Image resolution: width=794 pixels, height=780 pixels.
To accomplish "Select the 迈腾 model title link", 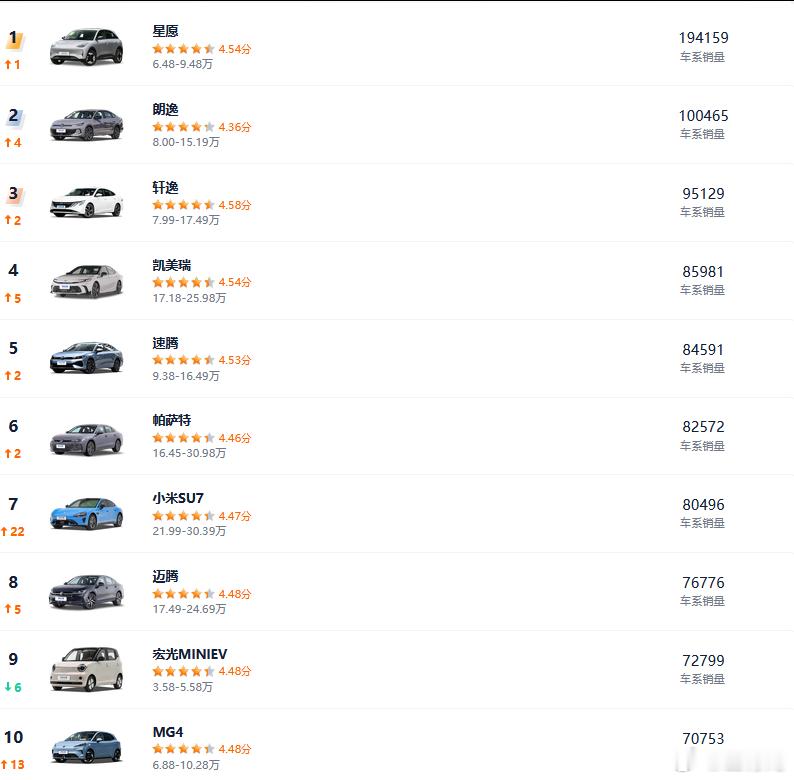I will [x=166, y=576].
